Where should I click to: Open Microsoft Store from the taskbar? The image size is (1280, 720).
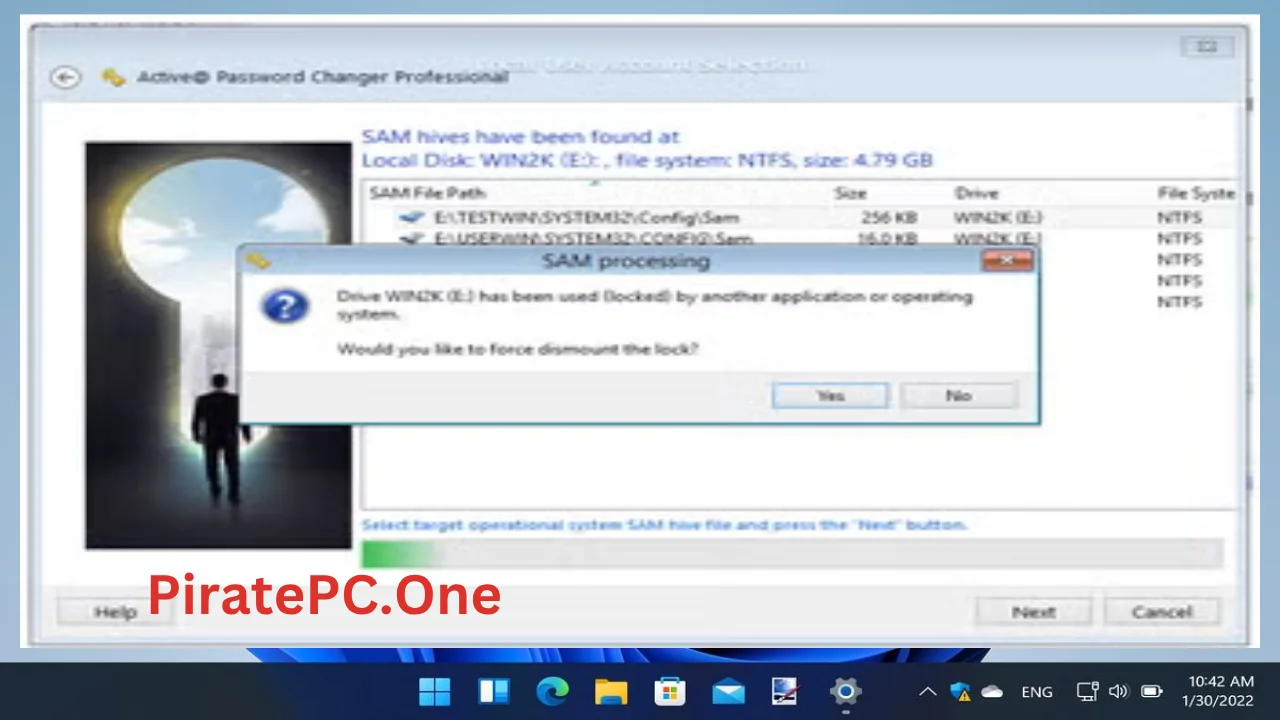point(669,691)
